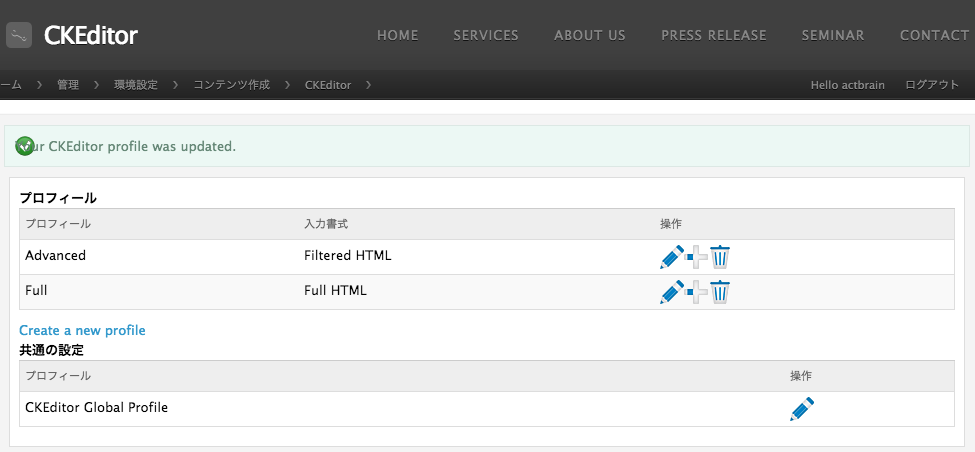Open the HOME menu item

(x=397, y=35)
